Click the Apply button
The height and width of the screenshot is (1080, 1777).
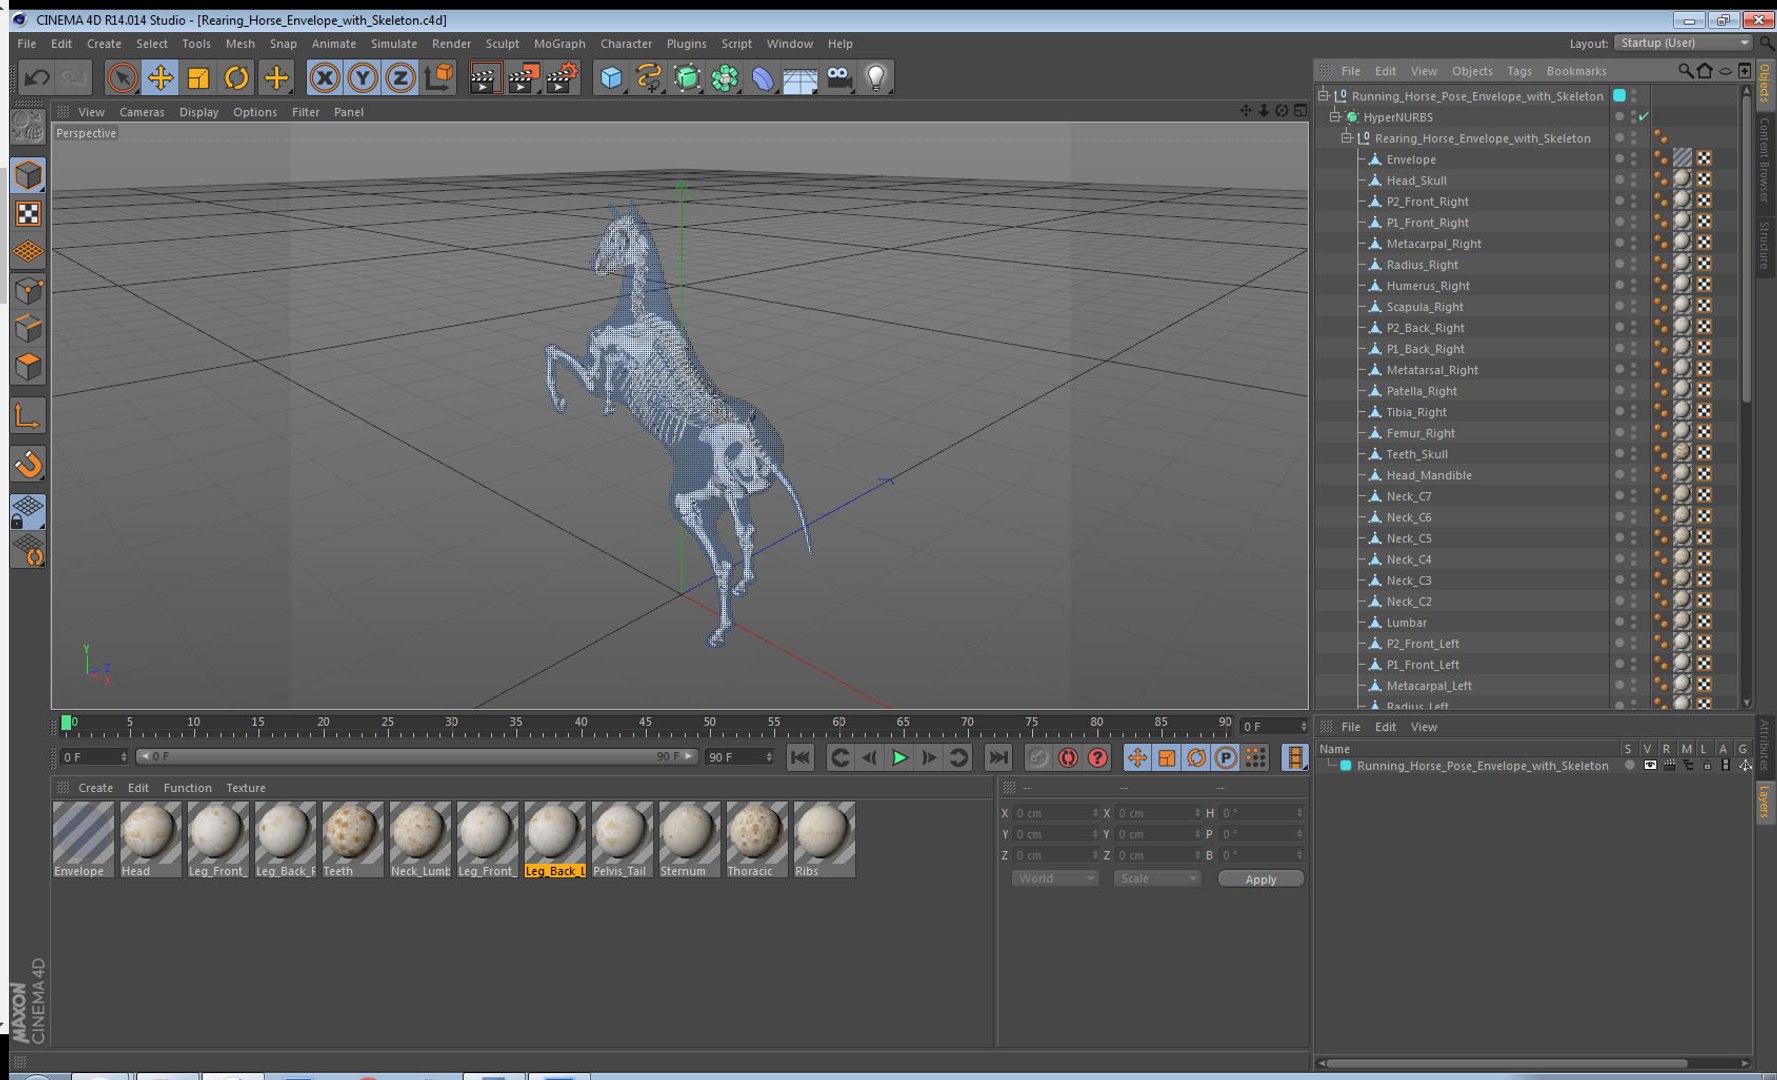pyautogui.click(x=1260, y=879)
